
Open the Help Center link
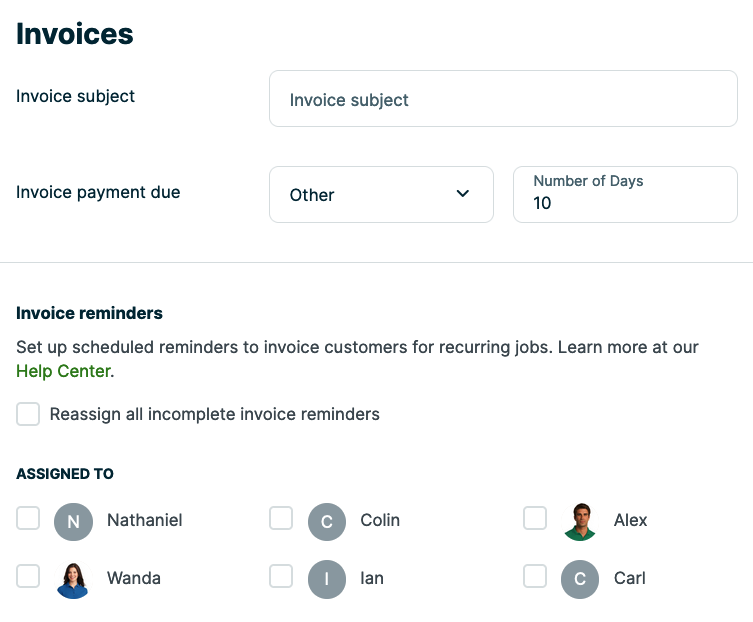64,371
